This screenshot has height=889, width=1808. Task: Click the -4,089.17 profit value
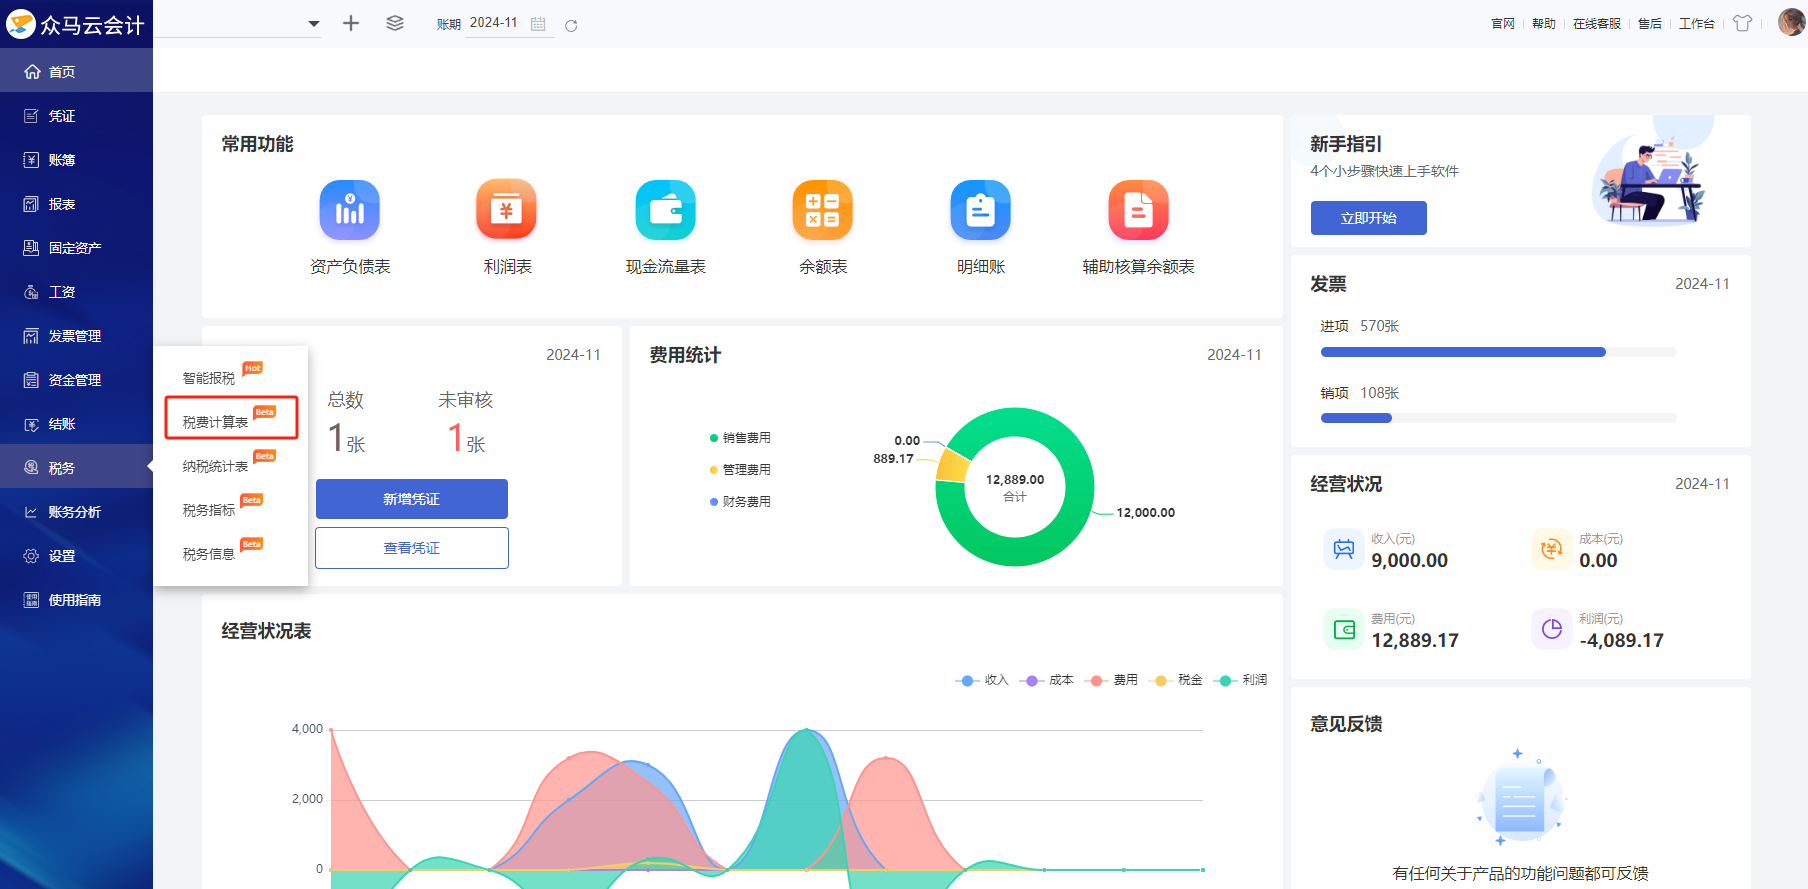1621,640
